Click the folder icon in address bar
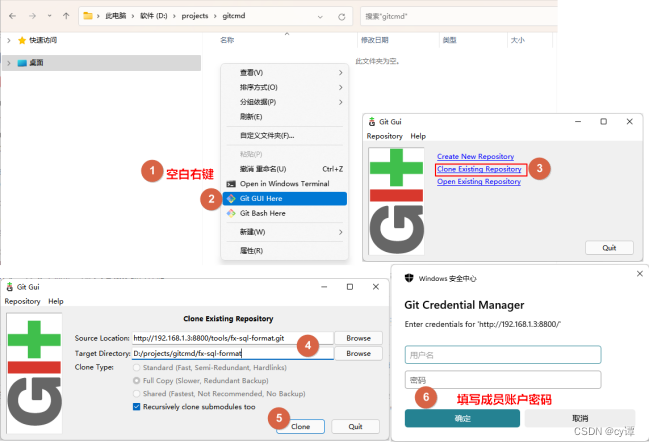Screen dimensions: 650x446 pyautogui.click(x=88, y=16)
